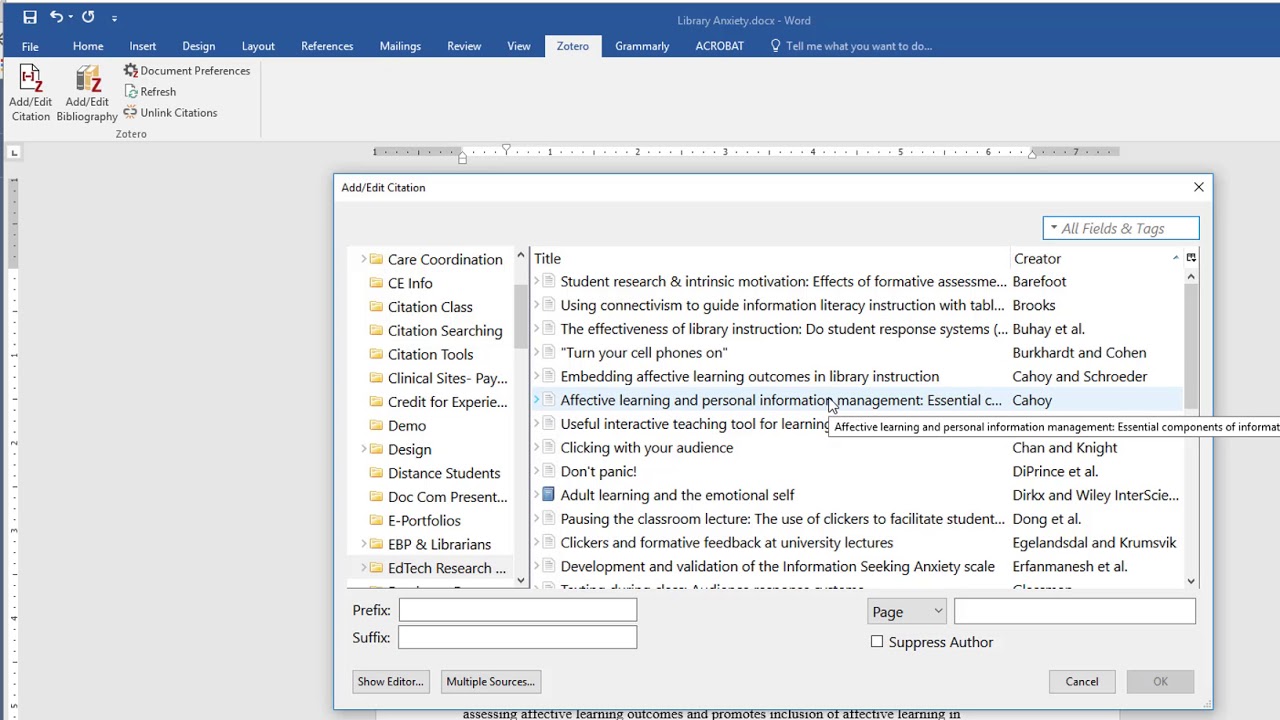Viewport: 1280px width, 720px height.
Task: Click the Add/Edit Citation ribbon icon
Action: (x=30, y=80)
